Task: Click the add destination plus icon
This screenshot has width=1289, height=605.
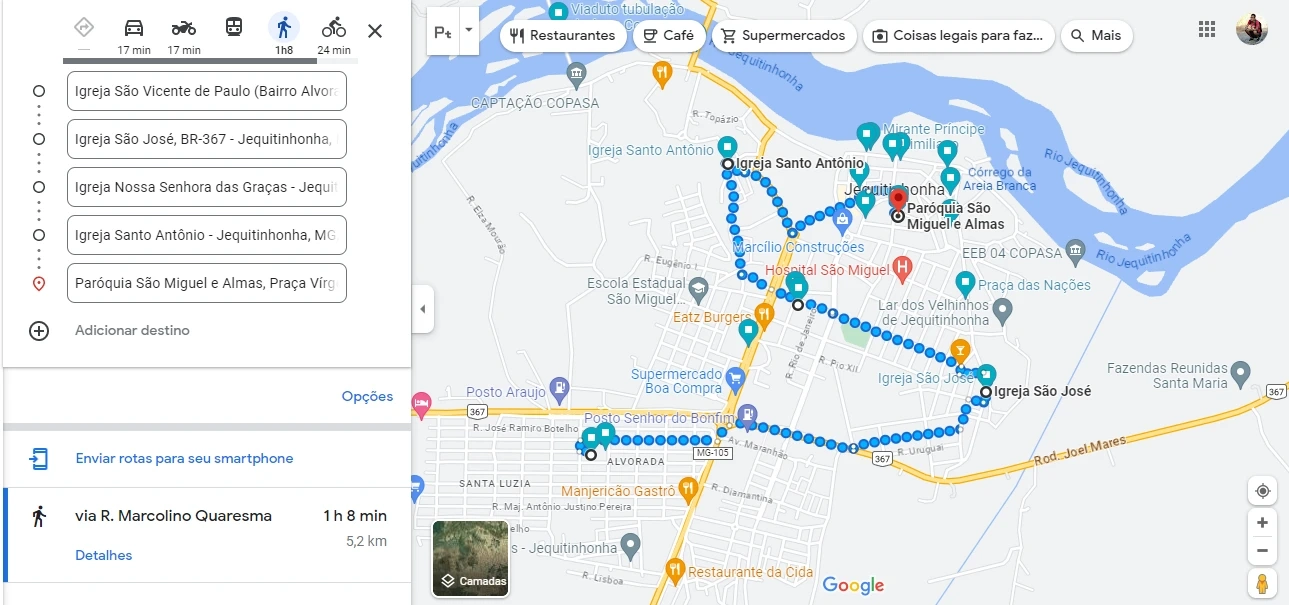Action: pos(39,331)
